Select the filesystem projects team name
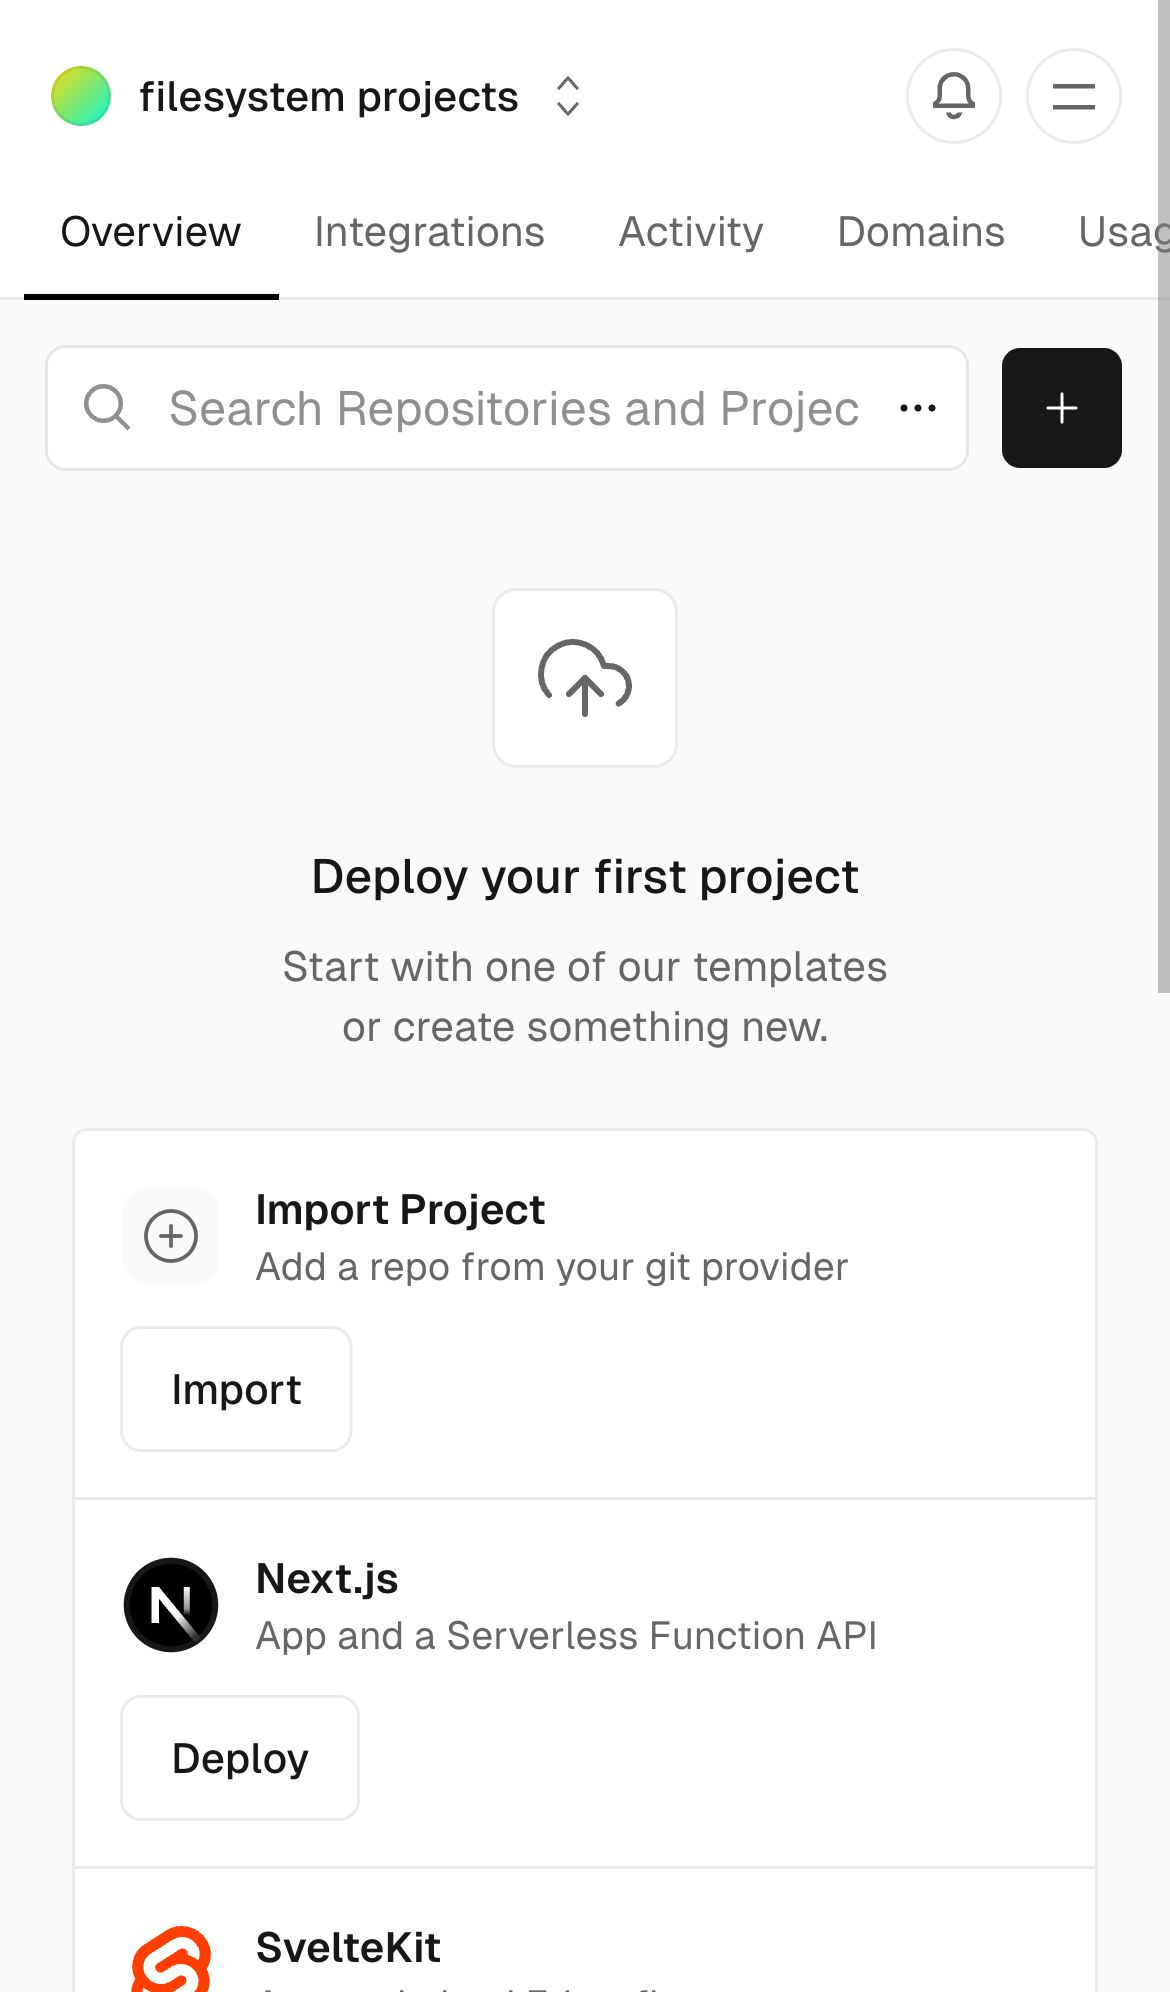Screen dimensions: 1170x1992 tap(329, 97)
